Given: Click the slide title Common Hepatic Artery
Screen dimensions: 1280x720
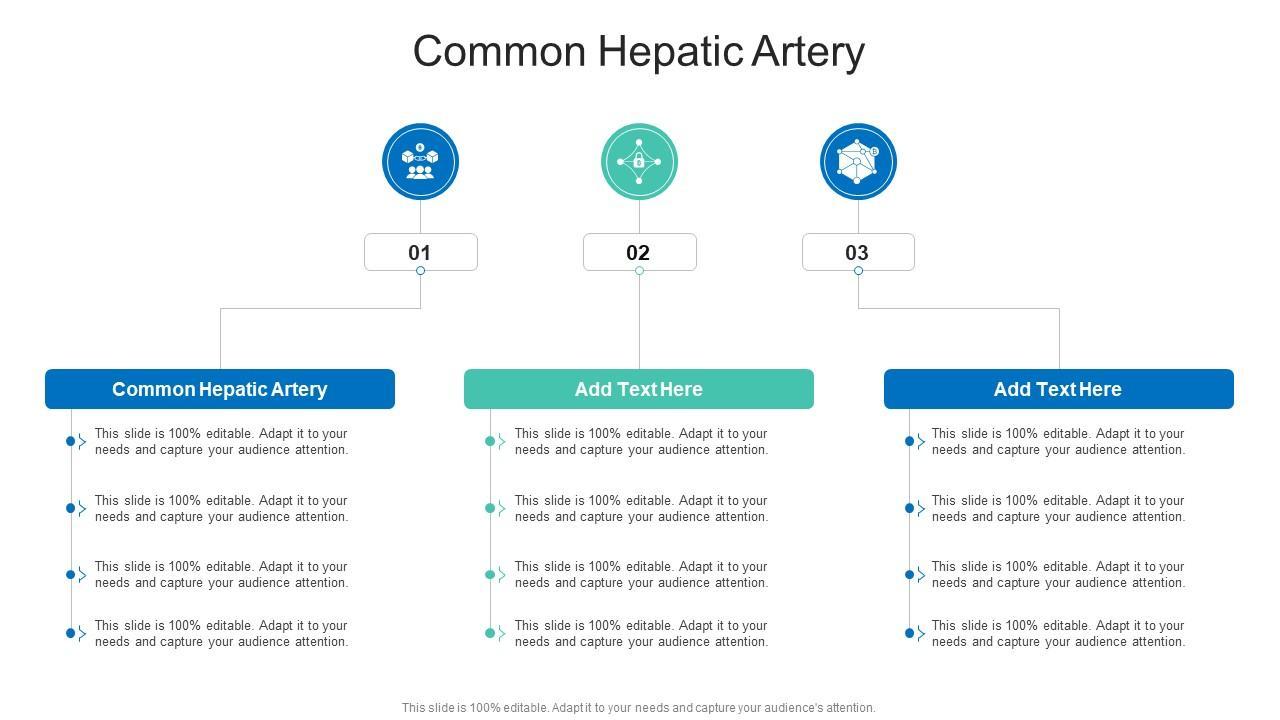Looking at the screenshot, I should tap(639, 51).
